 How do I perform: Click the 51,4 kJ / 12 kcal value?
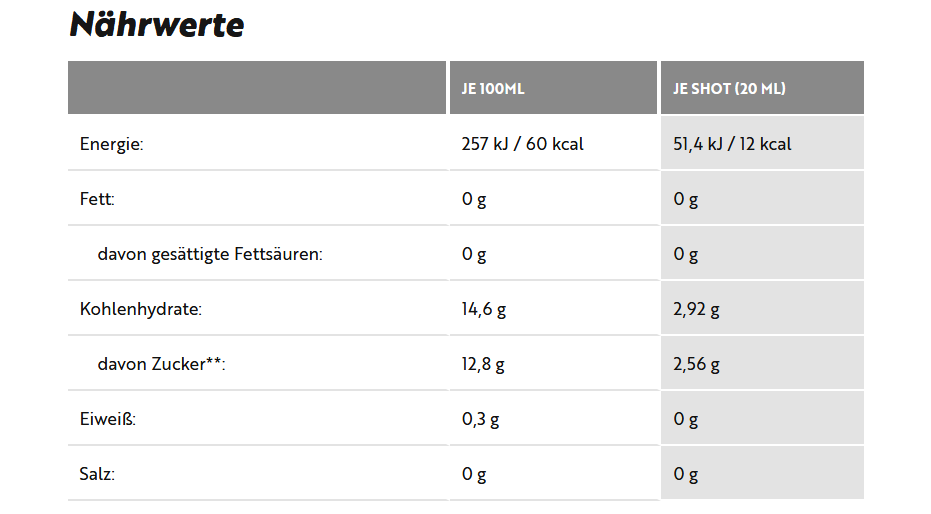(732, 144)
